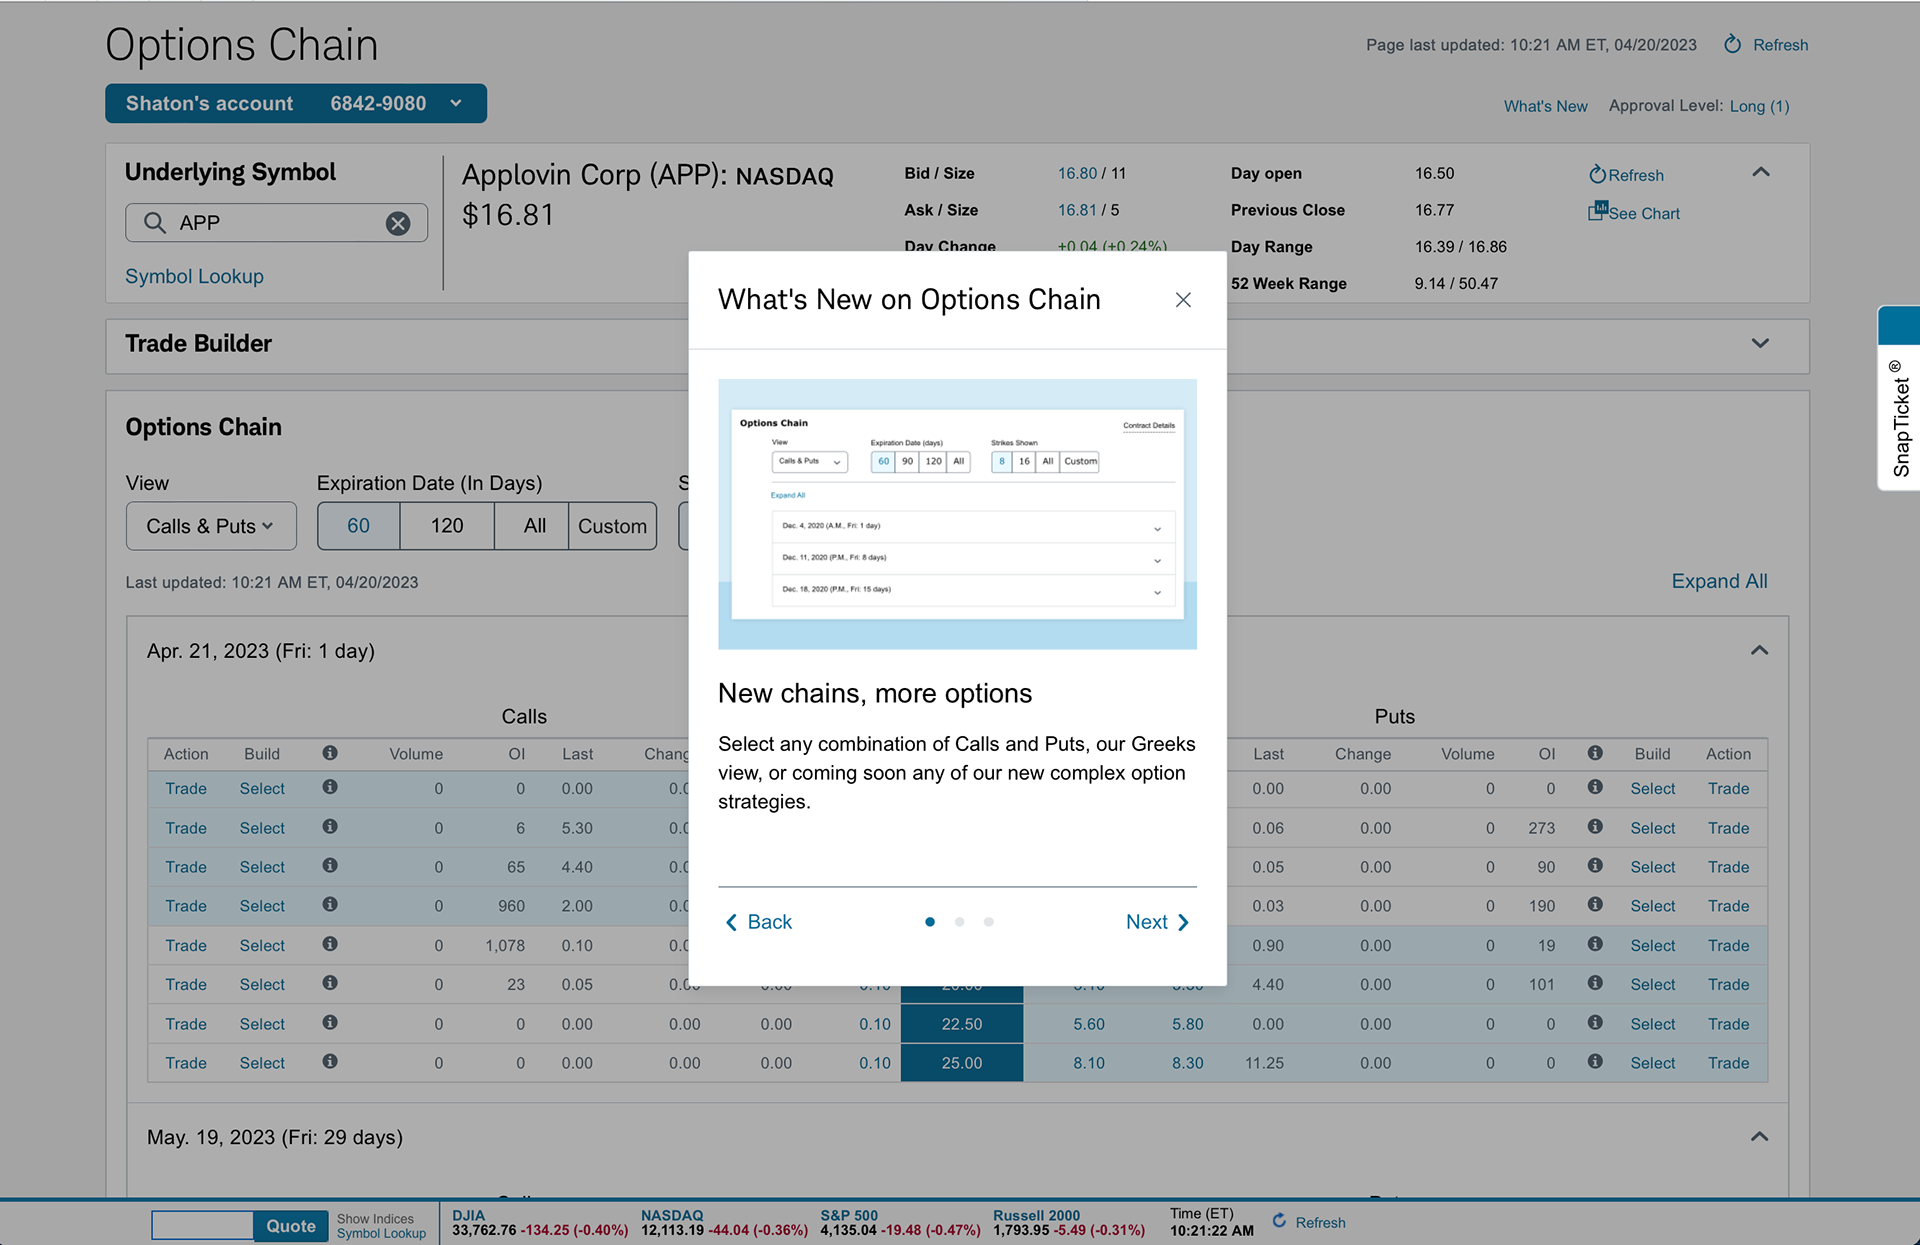This screenshot has width=1920, height=1245.
Task: Select the 60 days expiration option
Action: pyautogui.click(x=358, y=526)
